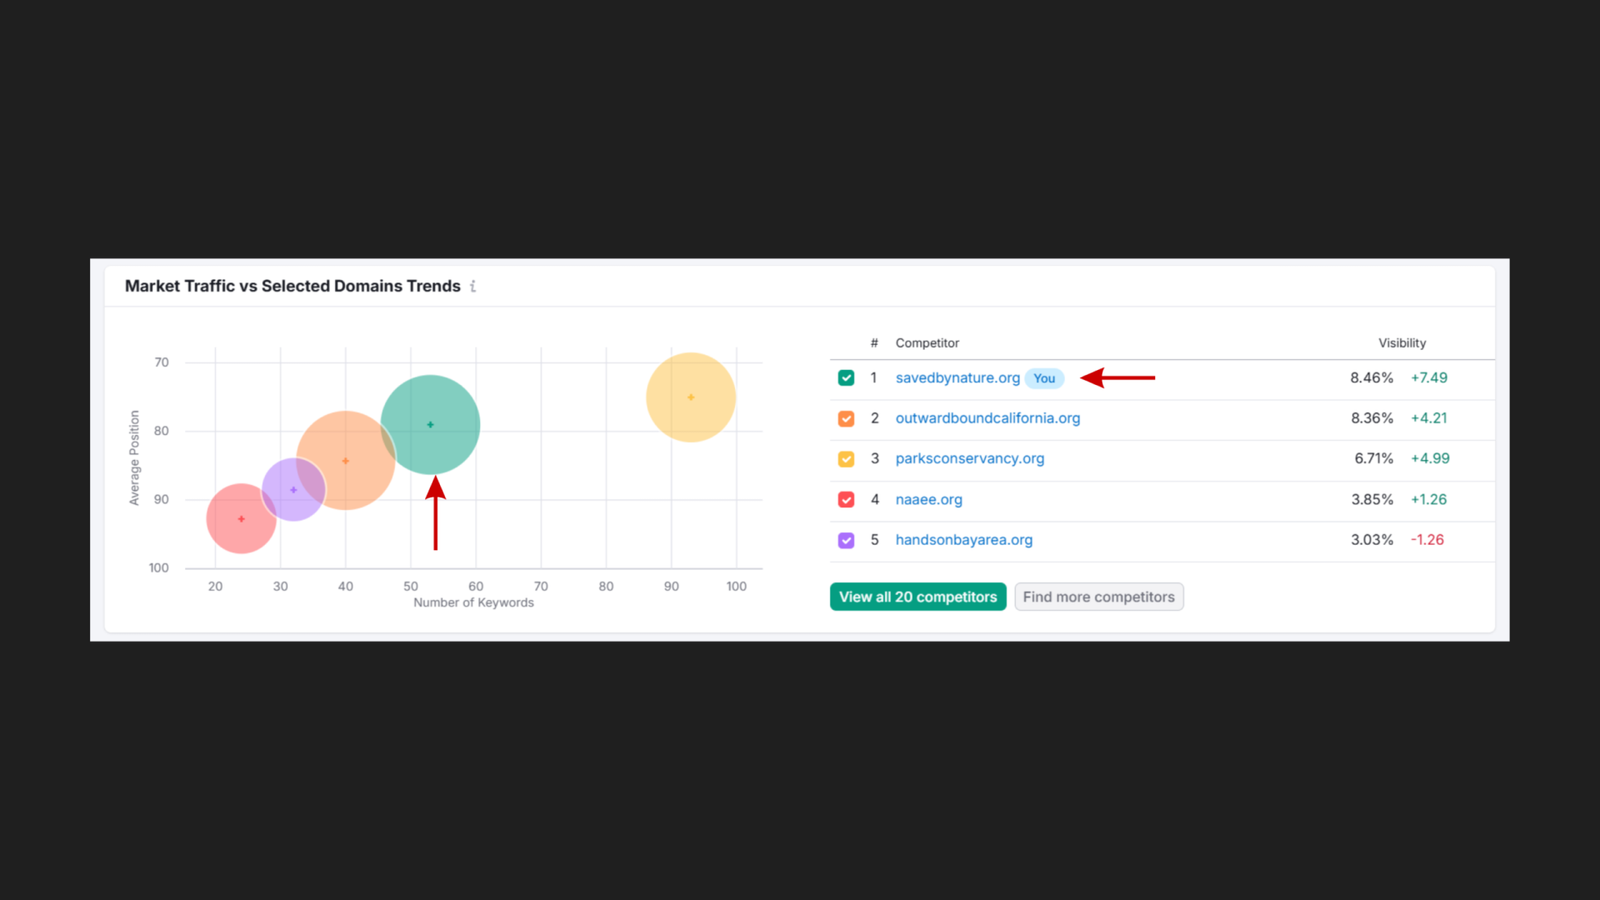Follow the handsonbayarea.org link

point(963,540)
